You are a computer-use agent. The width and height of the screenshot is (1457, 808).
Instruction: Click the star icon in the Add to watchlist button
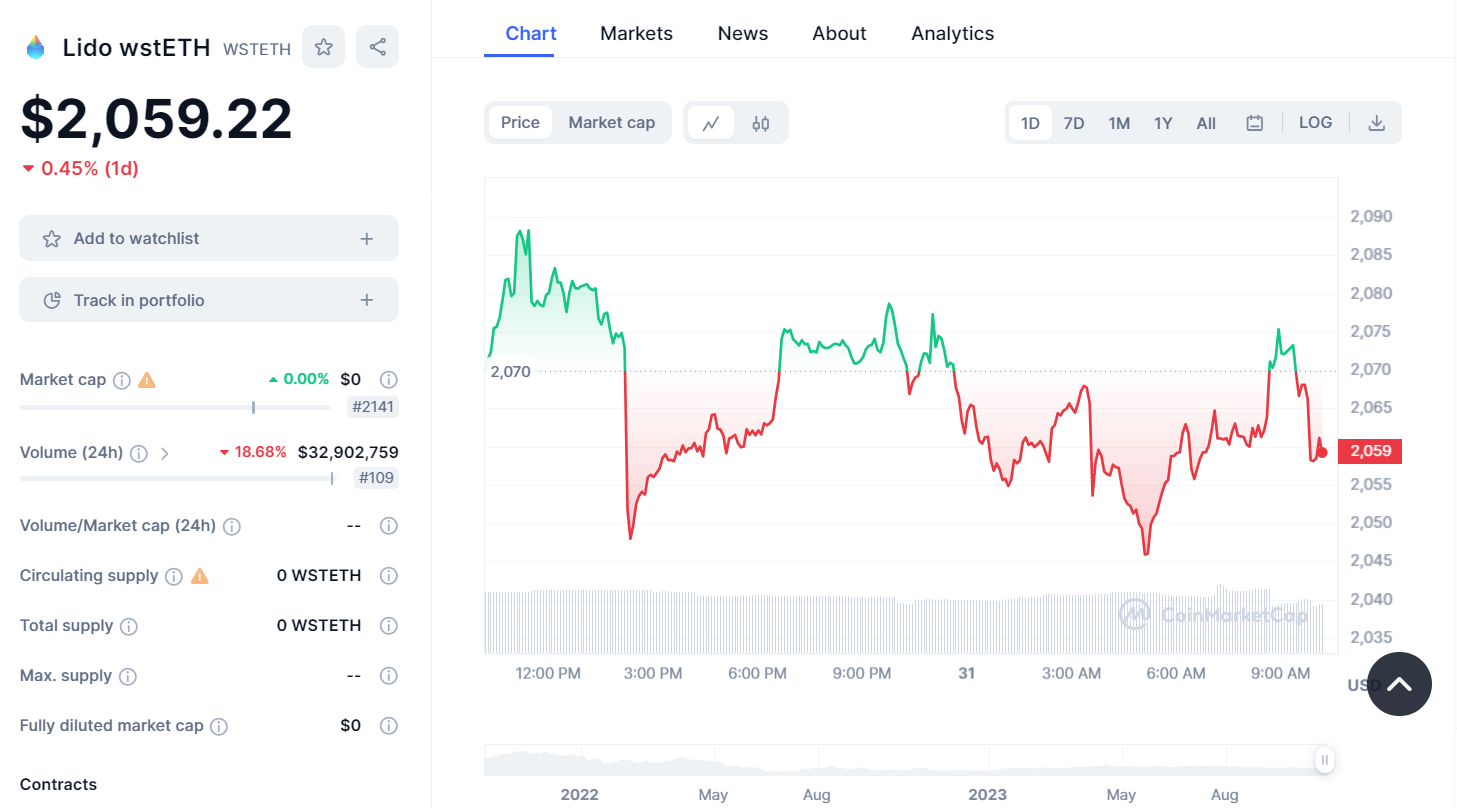[x=52, y=239]
